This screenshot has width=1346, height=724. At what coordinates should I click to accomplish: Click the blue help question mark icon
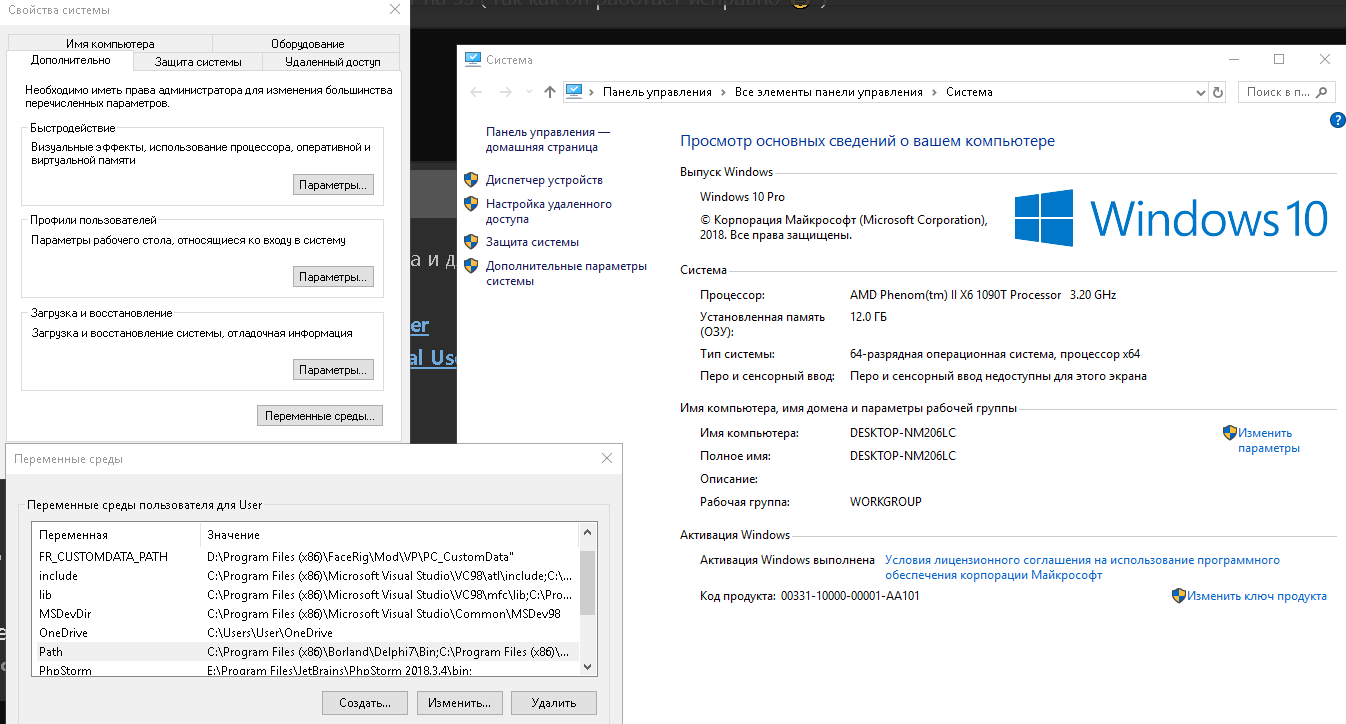tap(1337, 121)
